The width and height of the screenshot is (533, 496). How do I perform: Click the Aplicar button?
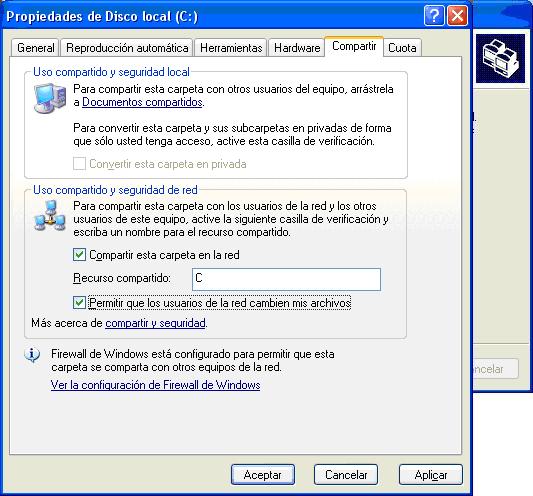point(431,475)
